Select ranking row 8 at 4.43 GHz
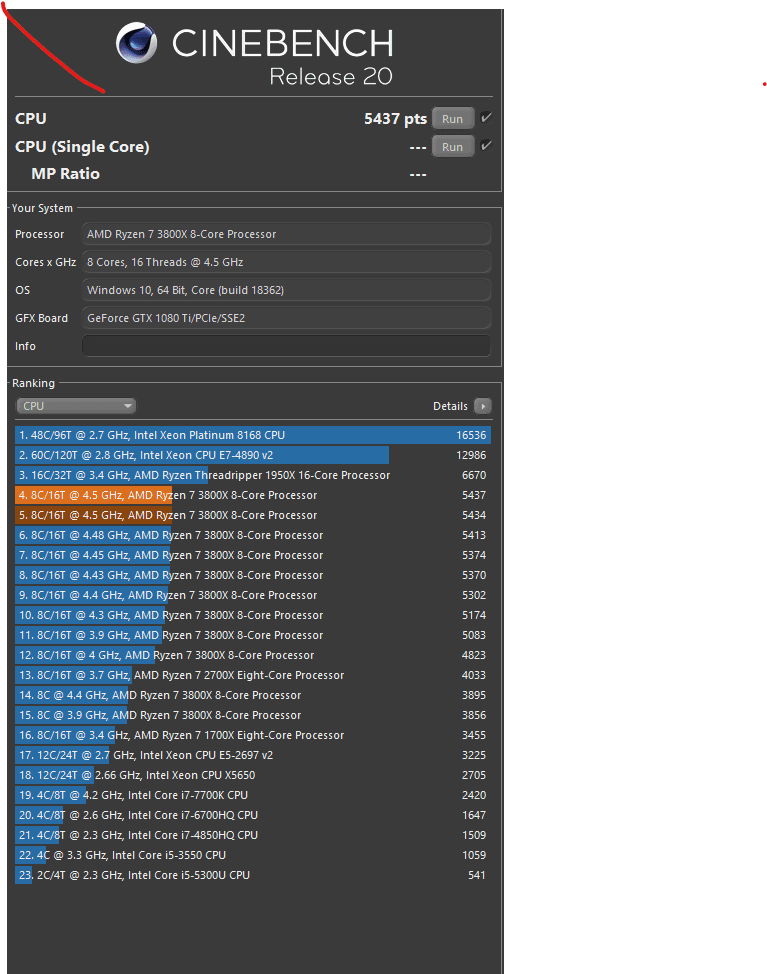767x974 pixels. point(253,575)
